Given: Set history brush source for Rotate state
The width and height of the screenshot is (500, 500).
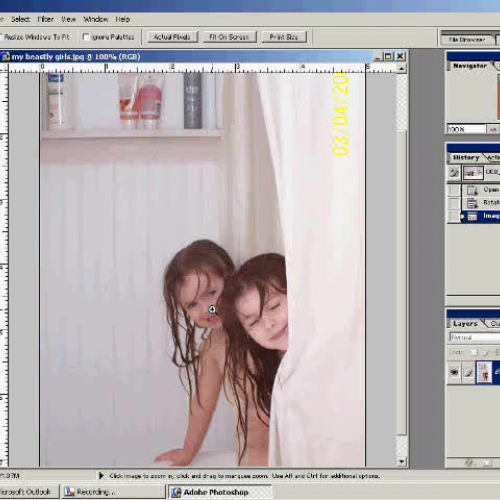Looking at the screenshot, I should click(454, 202).
